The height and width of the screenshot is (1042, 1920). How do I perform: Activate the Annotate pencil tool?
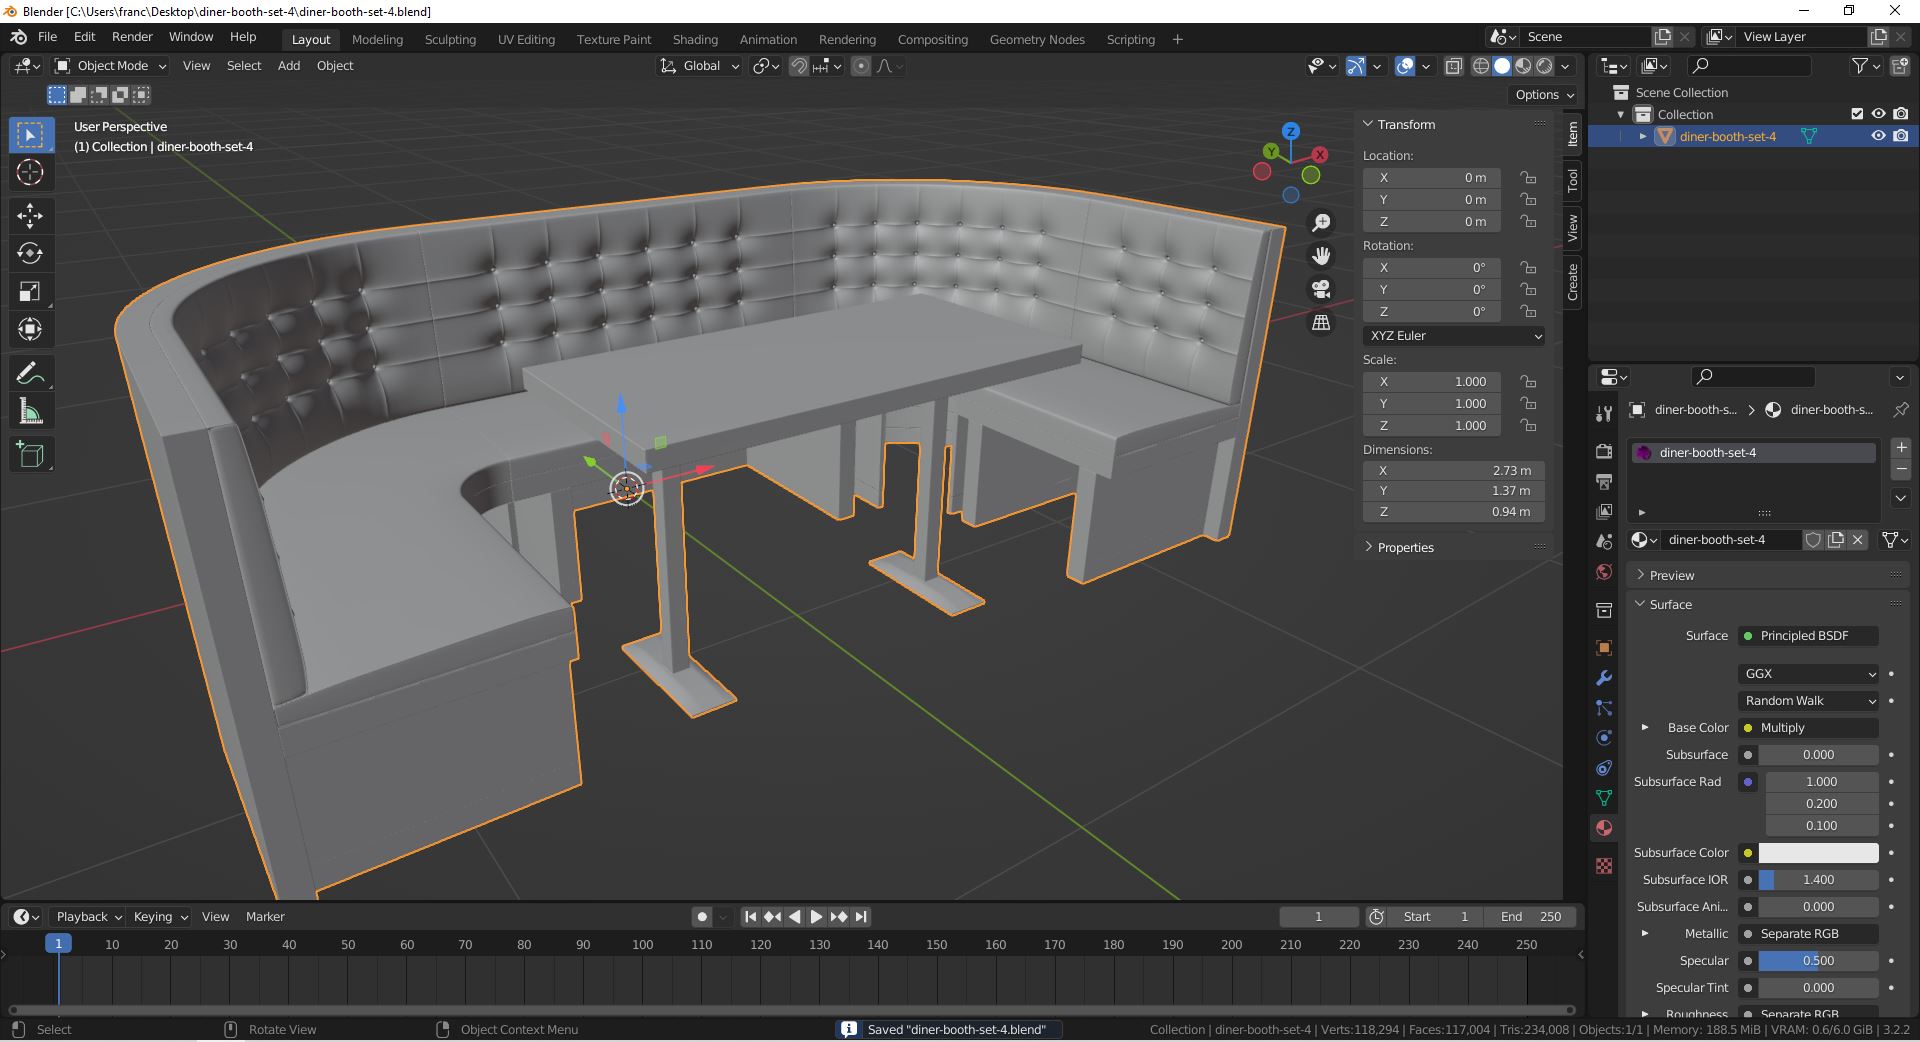(30, 374)
